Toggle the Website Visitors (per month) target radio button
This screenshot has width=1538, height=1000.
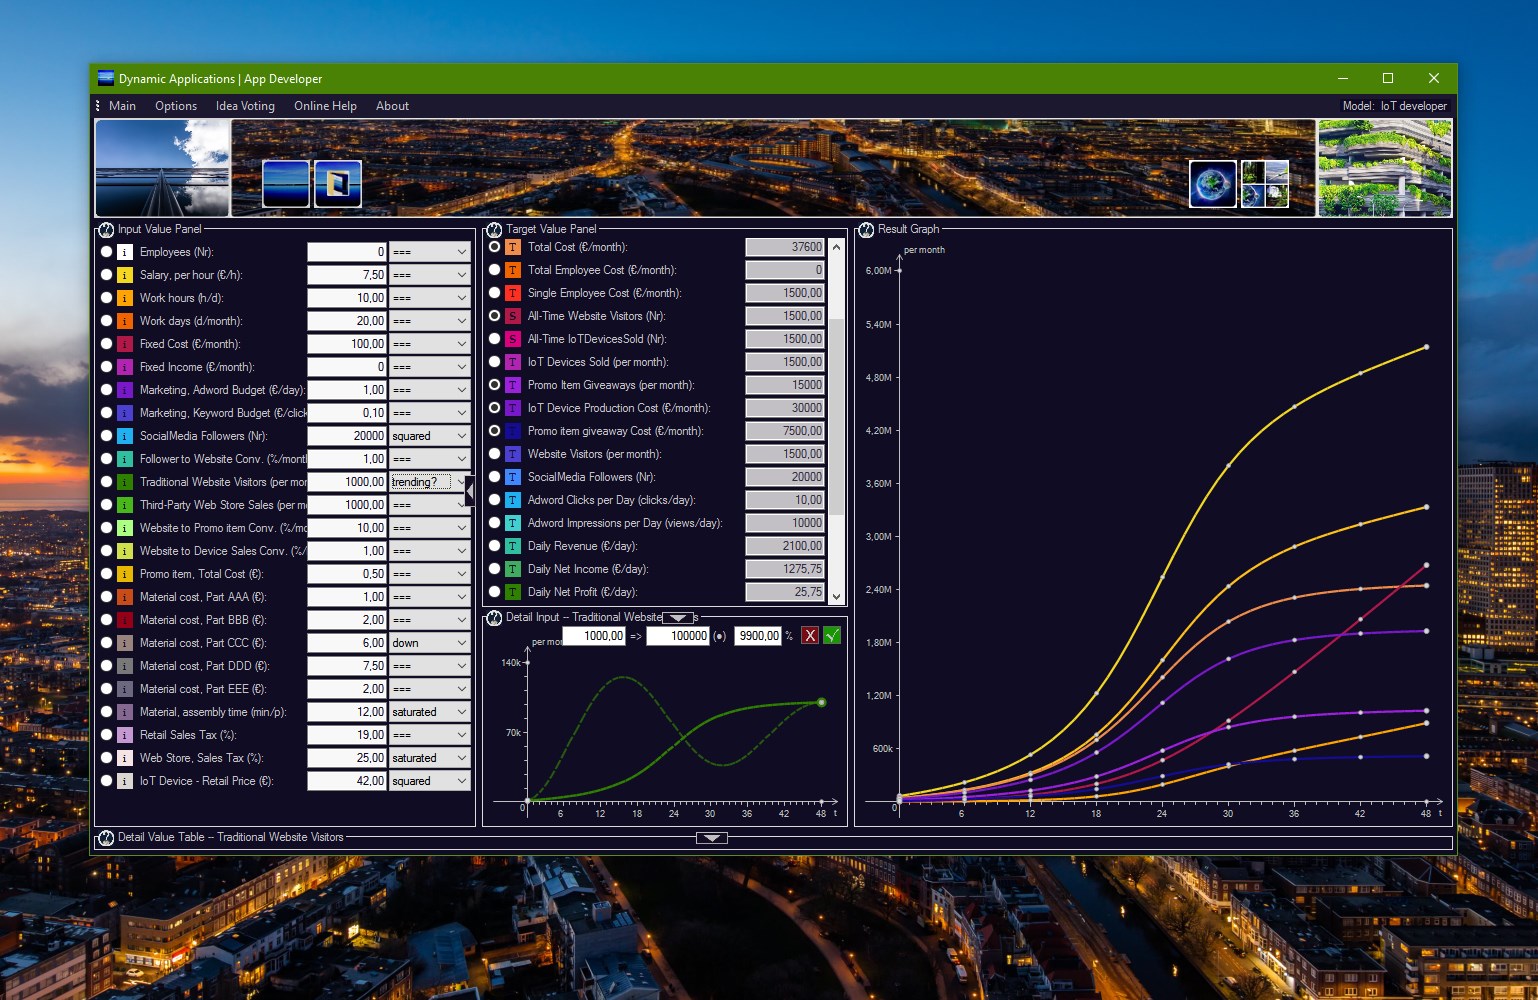[x=494, y=454]
